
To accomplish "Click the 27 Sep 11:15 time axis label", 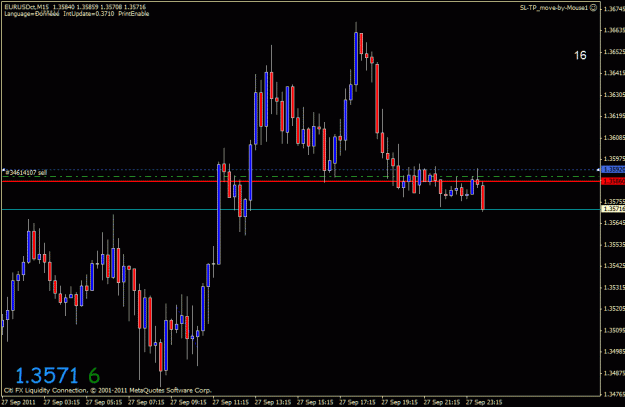I will (x=230, y=402).
